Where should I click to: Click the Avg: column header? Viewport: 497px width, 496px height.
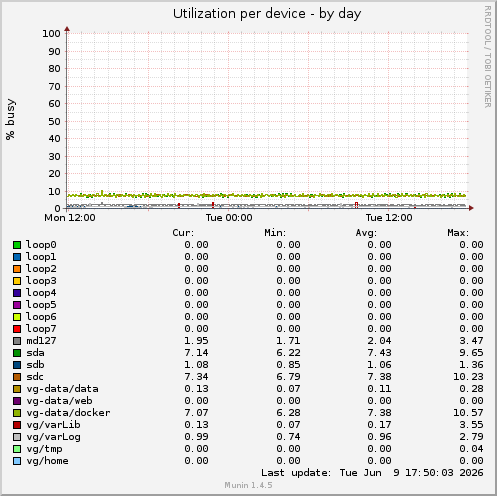click(x=366, y=233)
